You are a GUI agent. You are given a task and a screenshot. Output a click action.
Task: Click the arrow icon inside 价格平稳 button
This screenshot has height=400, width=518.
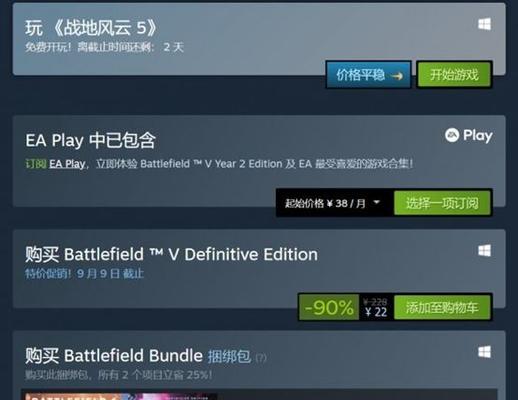397,76
